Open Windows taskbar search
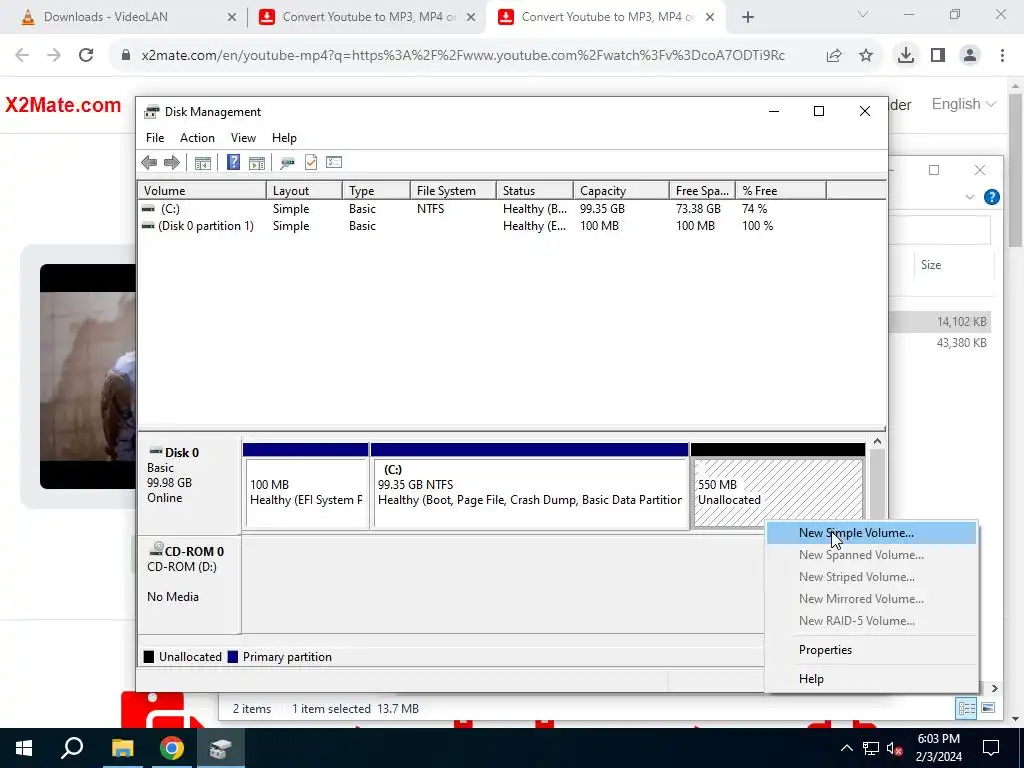Viewport: 1024px width, 768px height. click(x=72, y=748)
